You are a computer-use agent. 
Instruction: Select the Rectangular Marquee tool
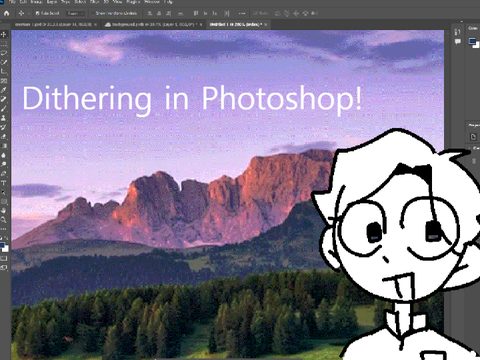pyautogui.click(x=4, y=44)
